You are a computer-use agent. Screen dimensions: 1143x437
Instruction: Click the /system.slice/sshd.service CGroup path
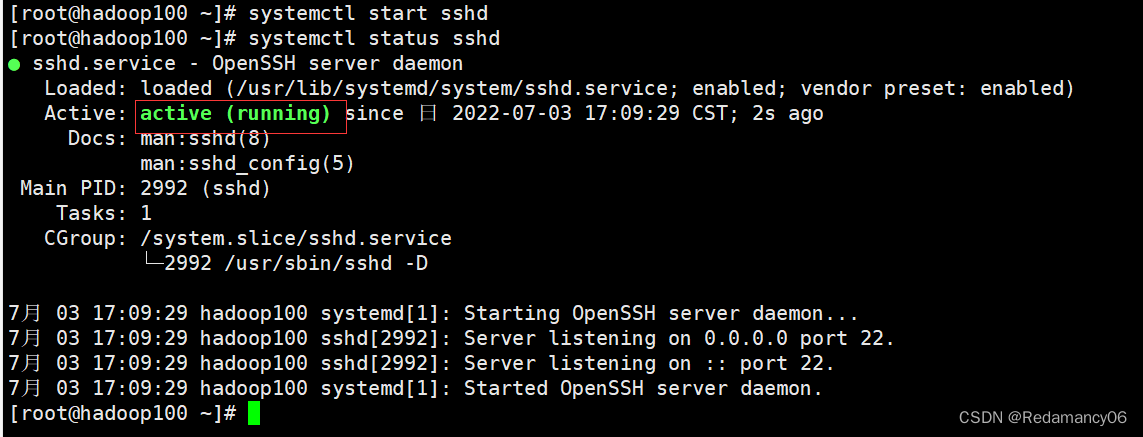click(296, 239)
